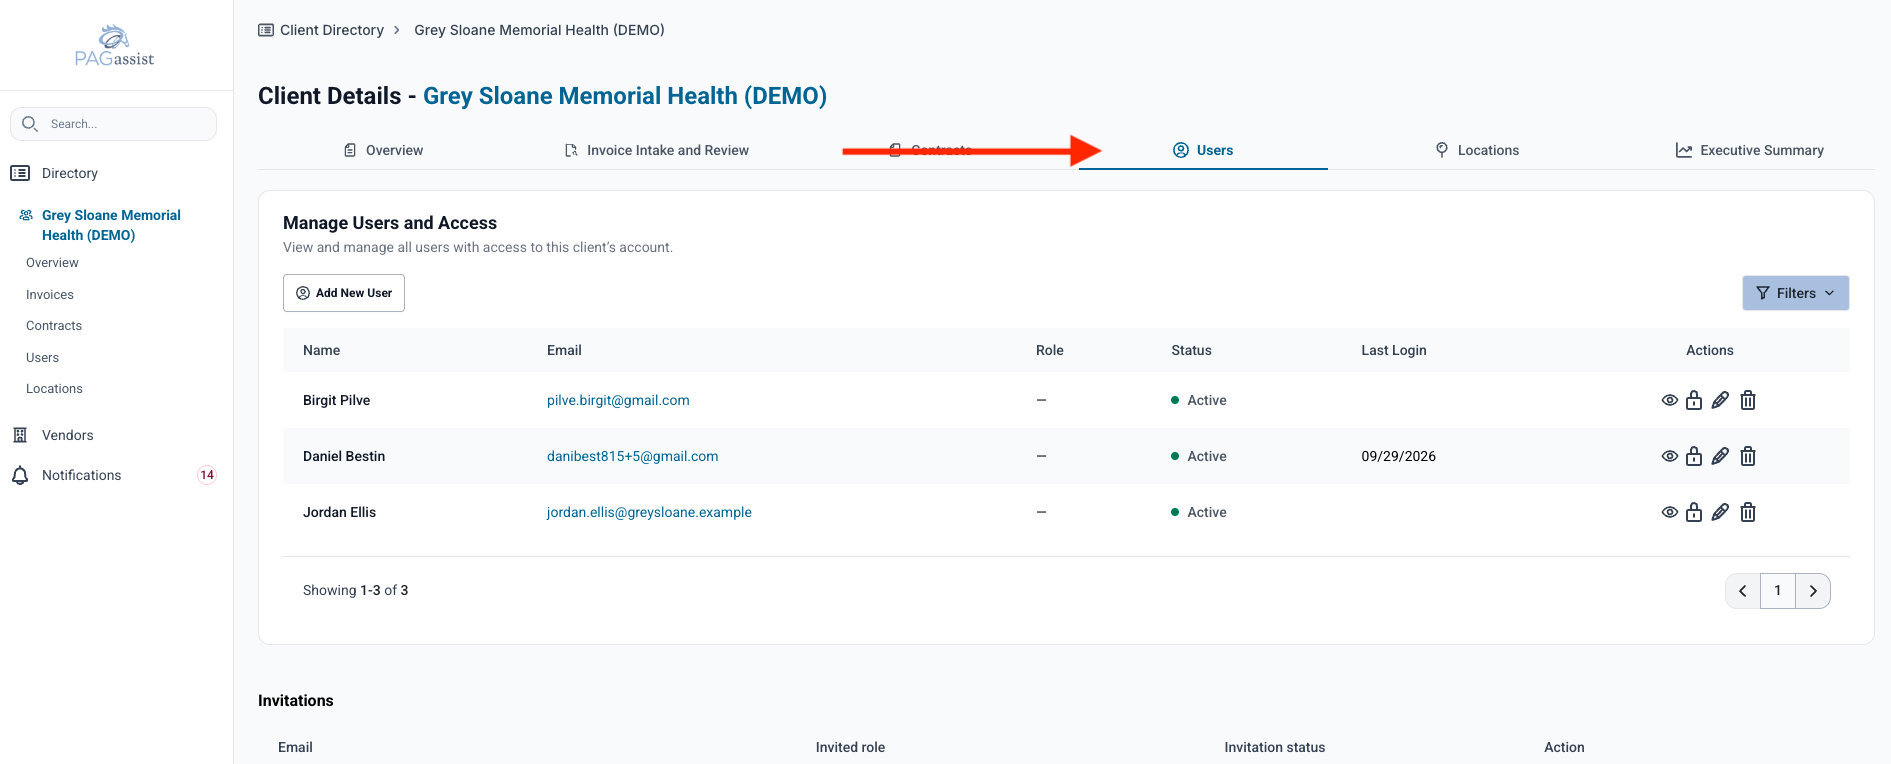This screenshot has width=1891, height=764.
Task: Focus the sidebar search field
Action: (113, 124)
